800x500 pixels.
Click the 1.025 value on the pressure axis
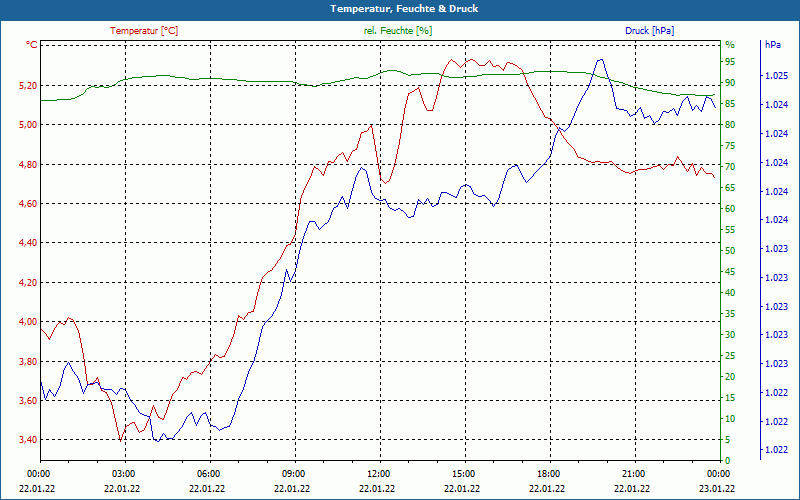(777, 76)
